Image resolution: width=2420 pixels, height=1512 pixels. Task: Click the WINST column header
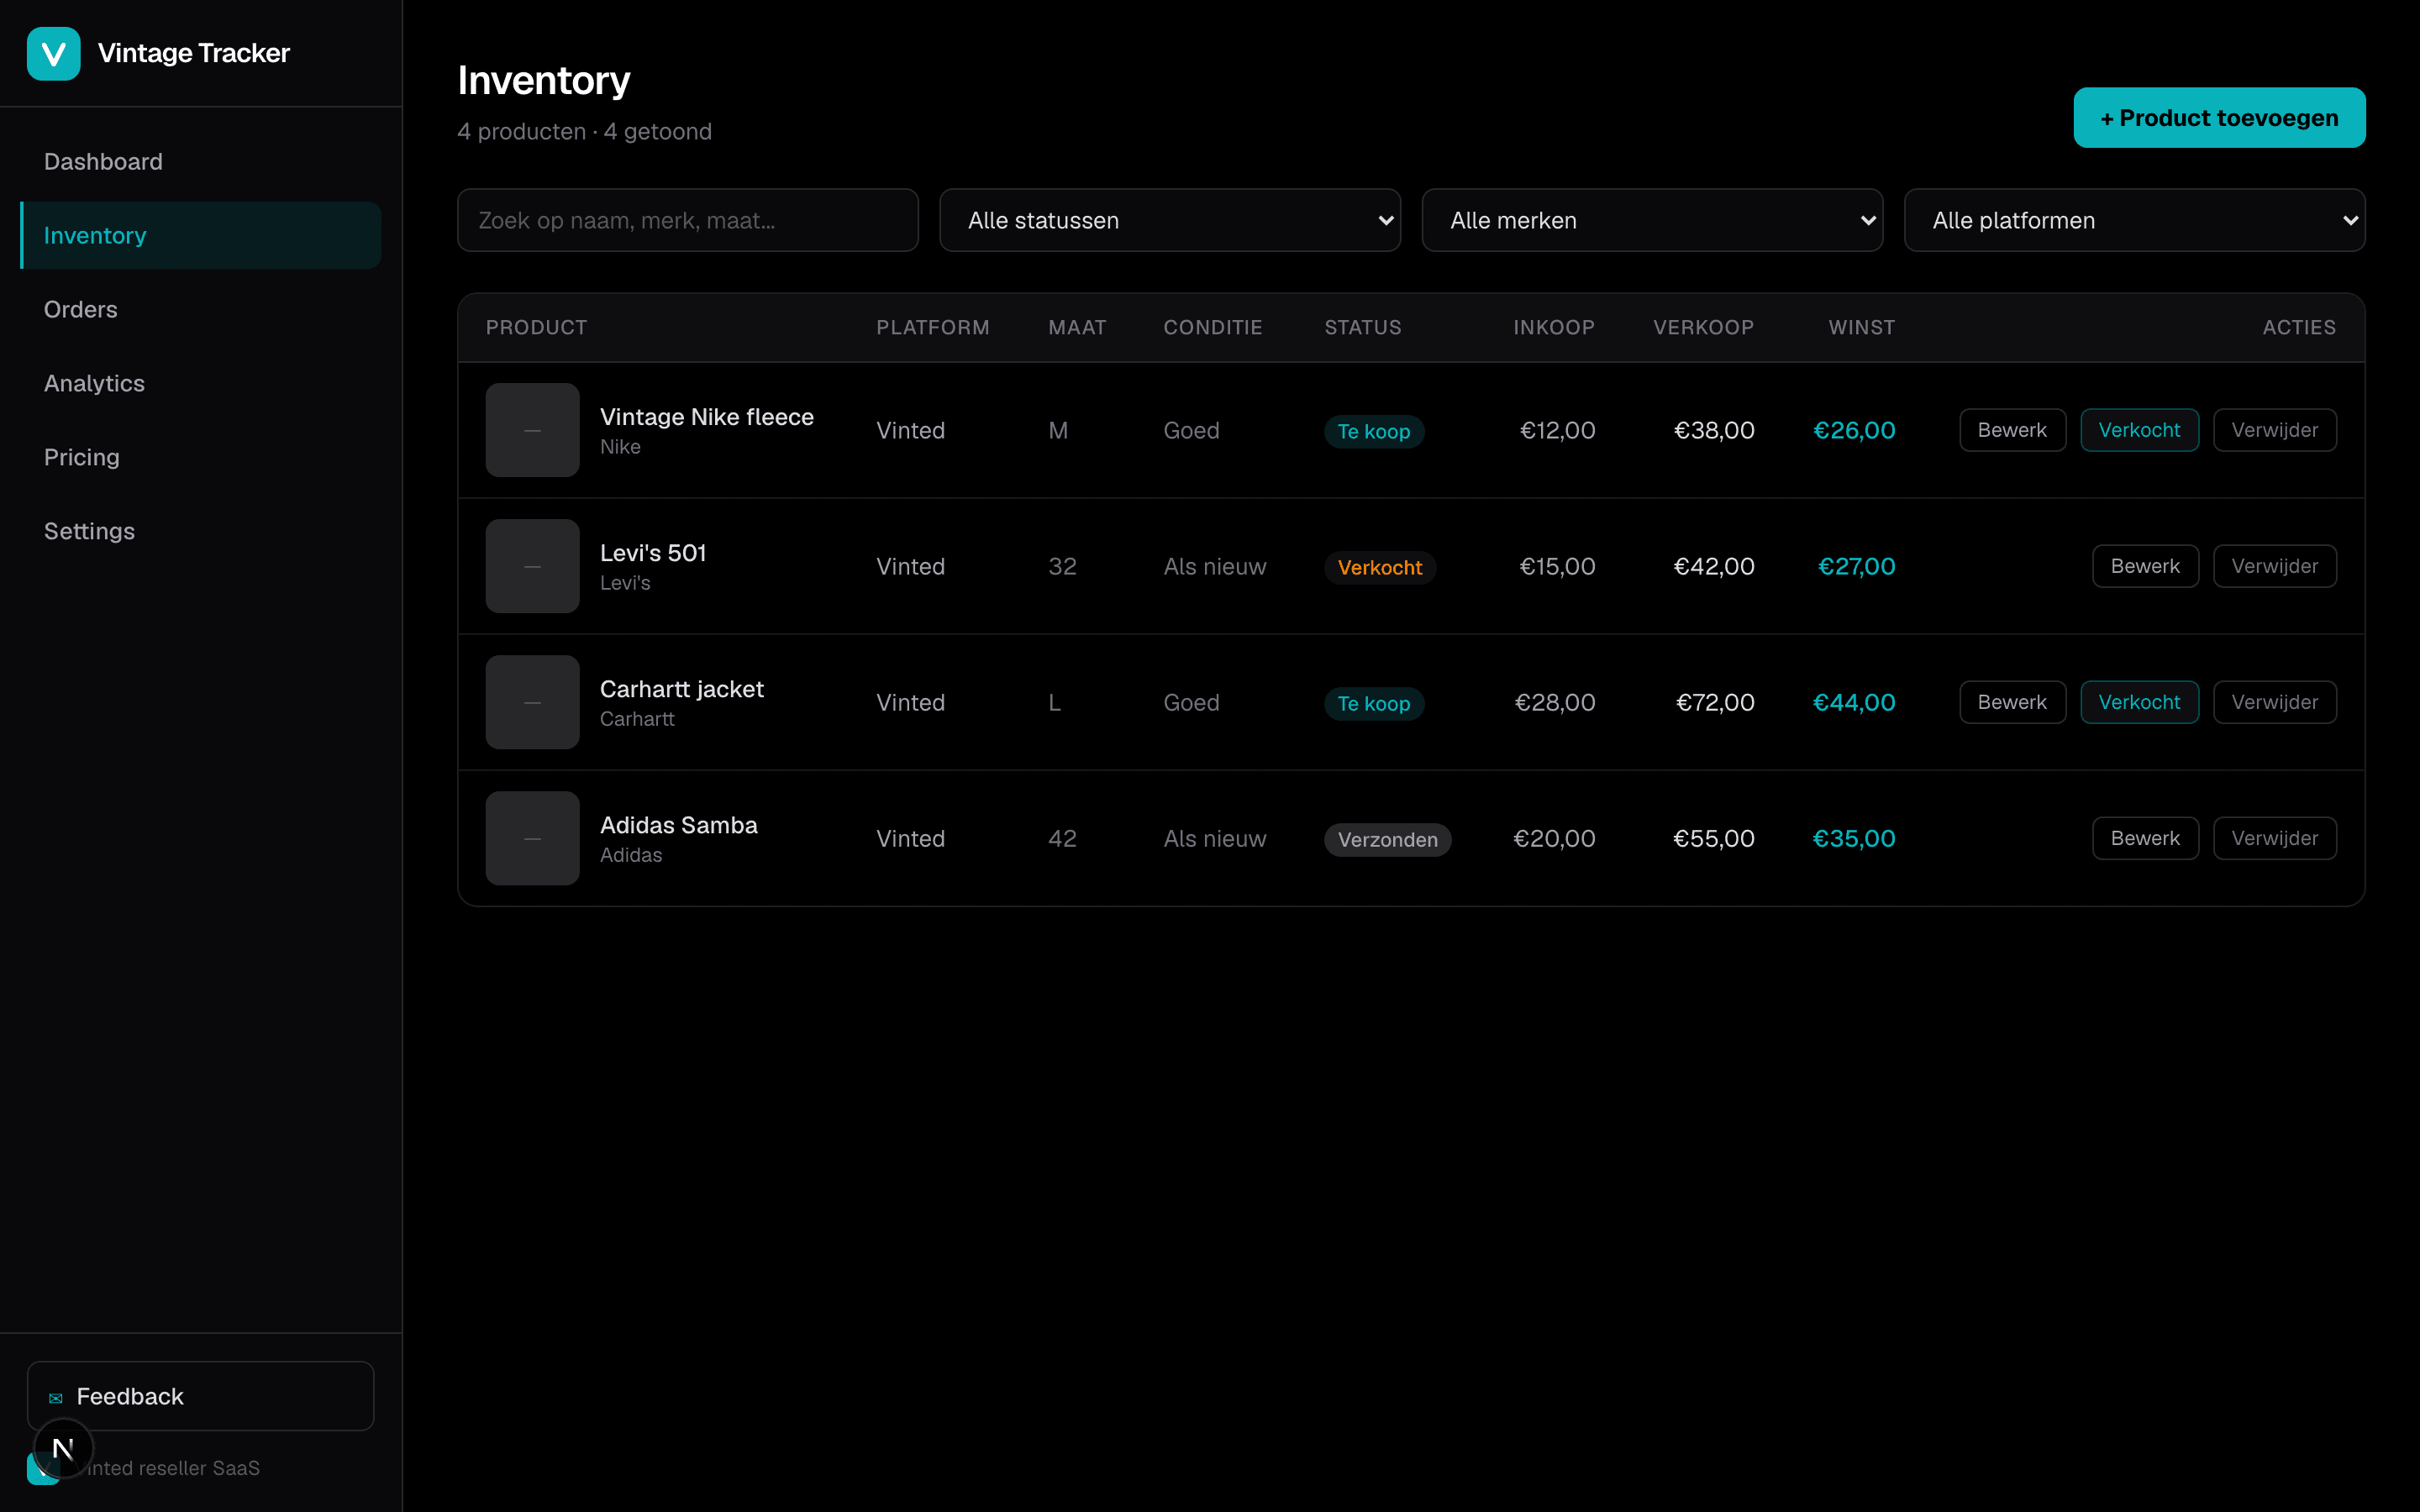pyautogui.click(x=1861, y=327)
